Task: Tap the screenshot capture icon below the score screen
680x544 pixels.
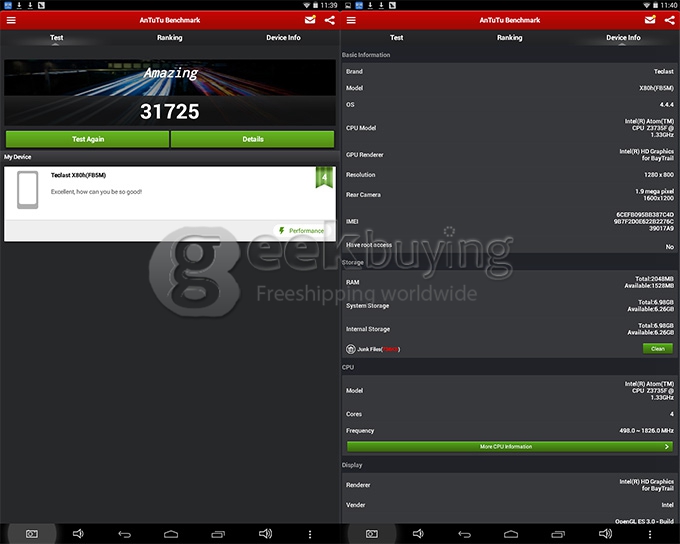Action: tap(31, 534)
